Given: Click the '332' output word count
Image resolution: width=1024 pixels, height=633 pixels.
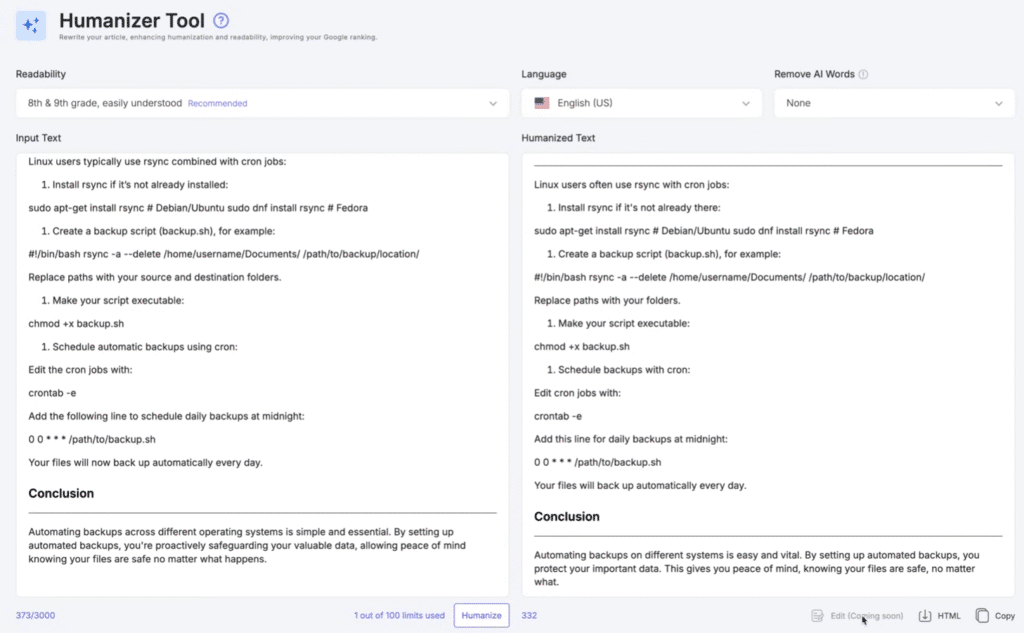Looking at the screenshot, I should [x=529, y=615].
